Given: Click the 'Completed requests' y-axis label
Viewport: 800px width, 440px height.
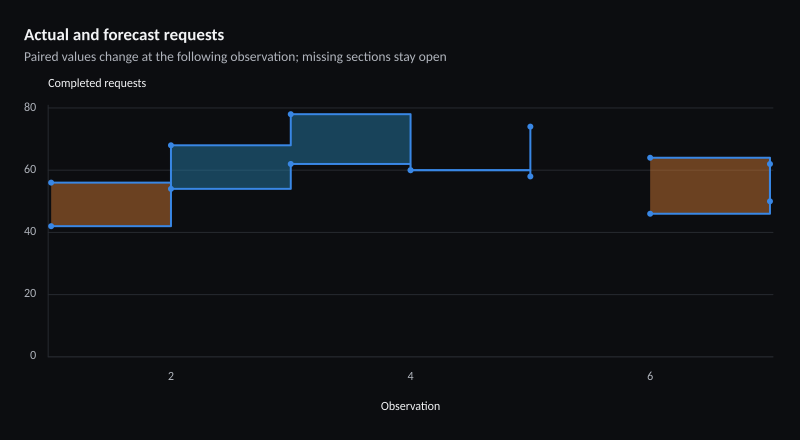Looking at the screenshot, I should 97,83.
